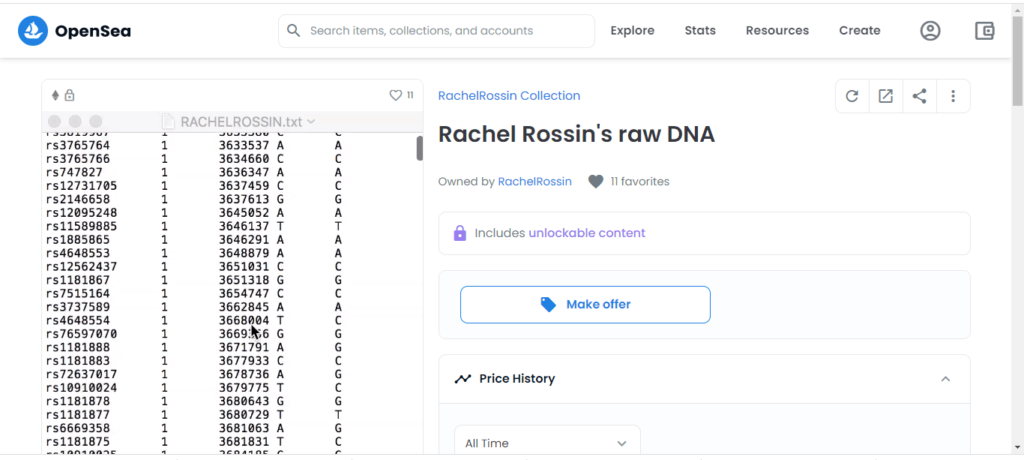Click the rs12095248 row text
The image size is (1024, 460).
82,212
